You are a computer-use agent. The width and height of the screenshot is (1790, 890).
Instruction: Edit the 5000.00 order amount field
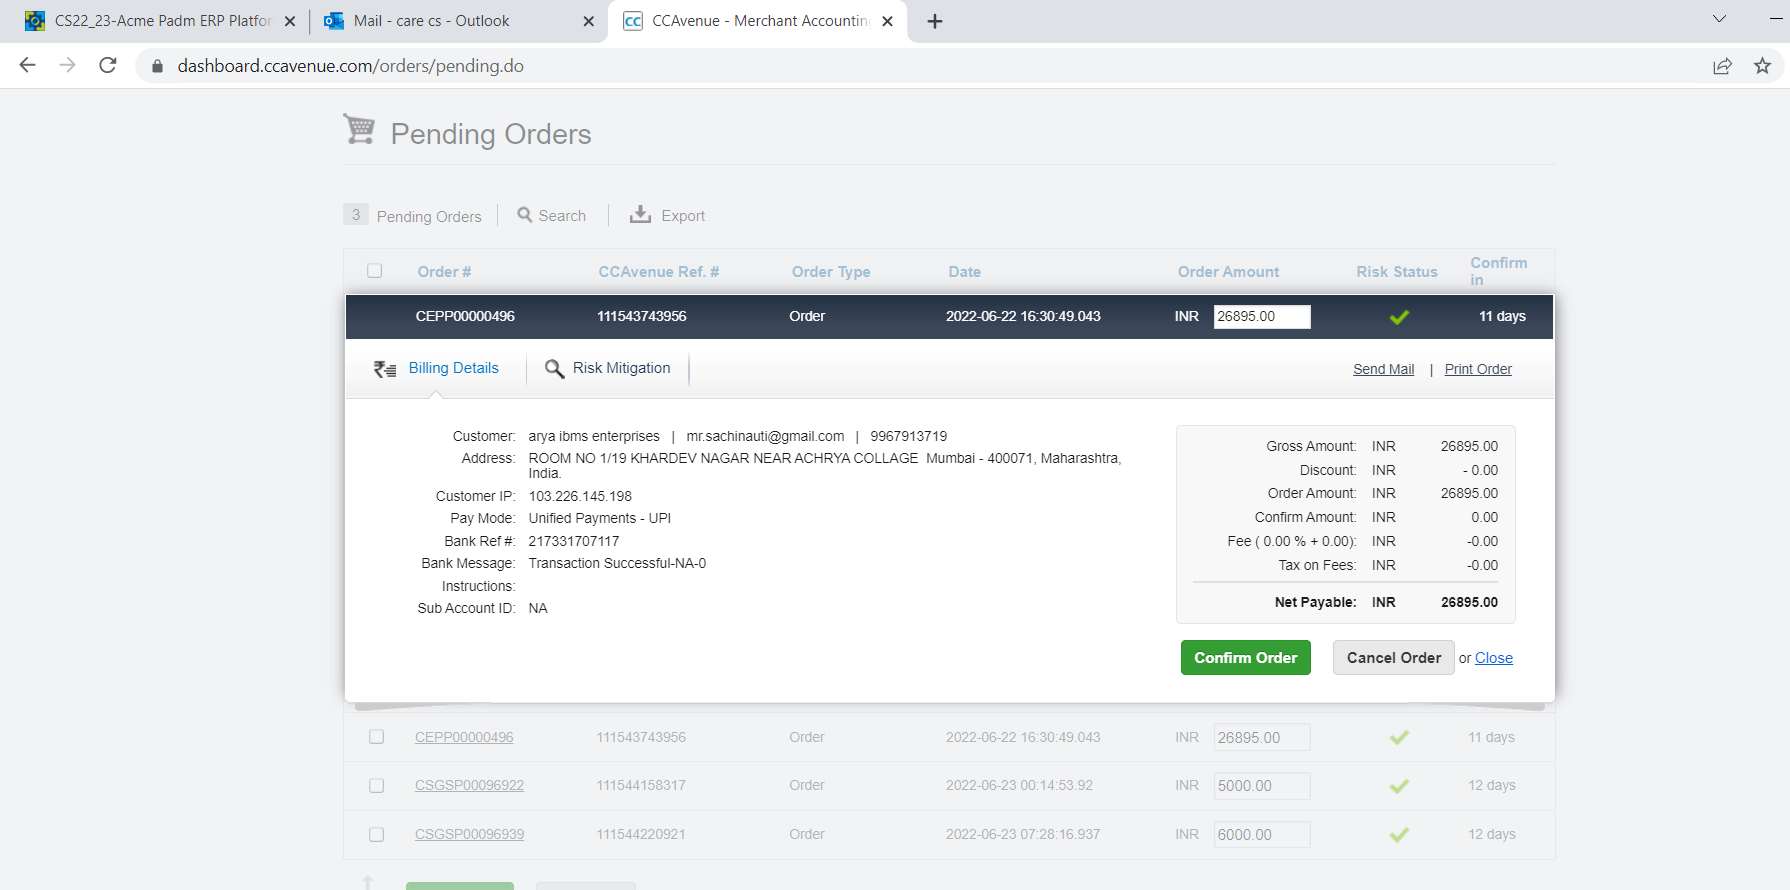(1262, 786)
